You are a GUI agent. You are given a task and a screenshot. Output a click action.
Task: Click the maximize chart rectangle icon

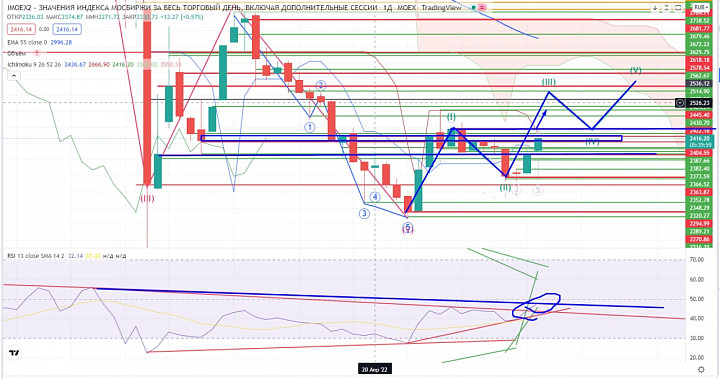tap(678, 7)
